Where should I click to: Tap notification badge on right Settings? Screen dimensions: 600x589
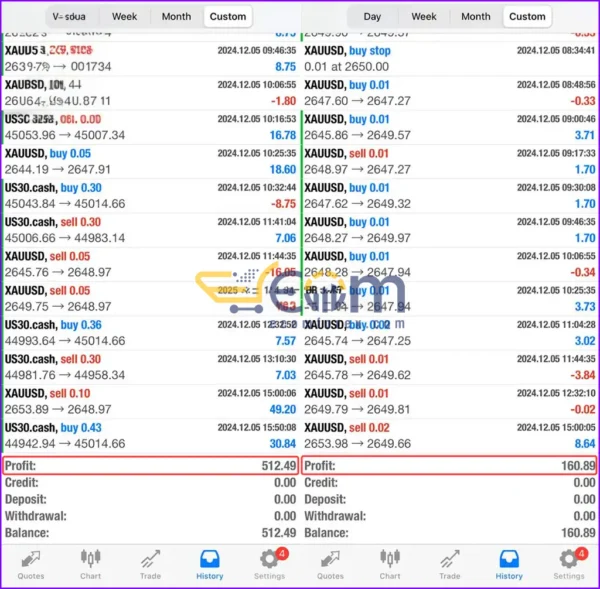[x=581, y=553]
